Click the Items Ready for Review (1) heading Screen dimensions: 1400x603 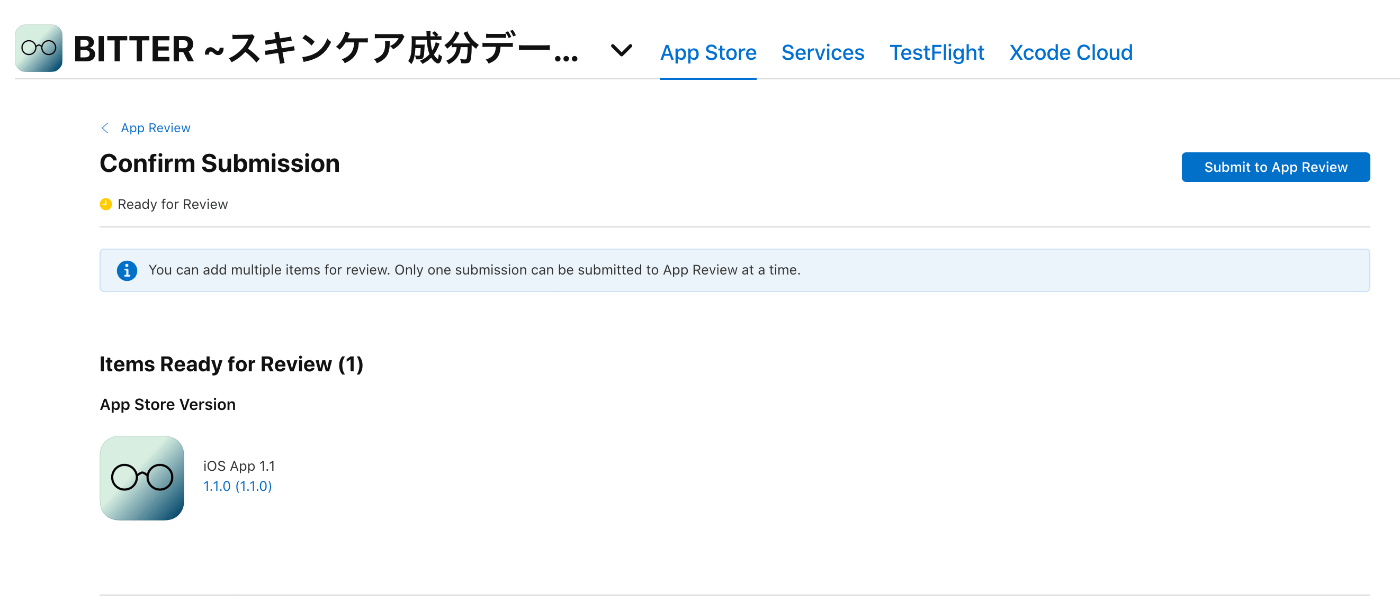click(232, 364)
